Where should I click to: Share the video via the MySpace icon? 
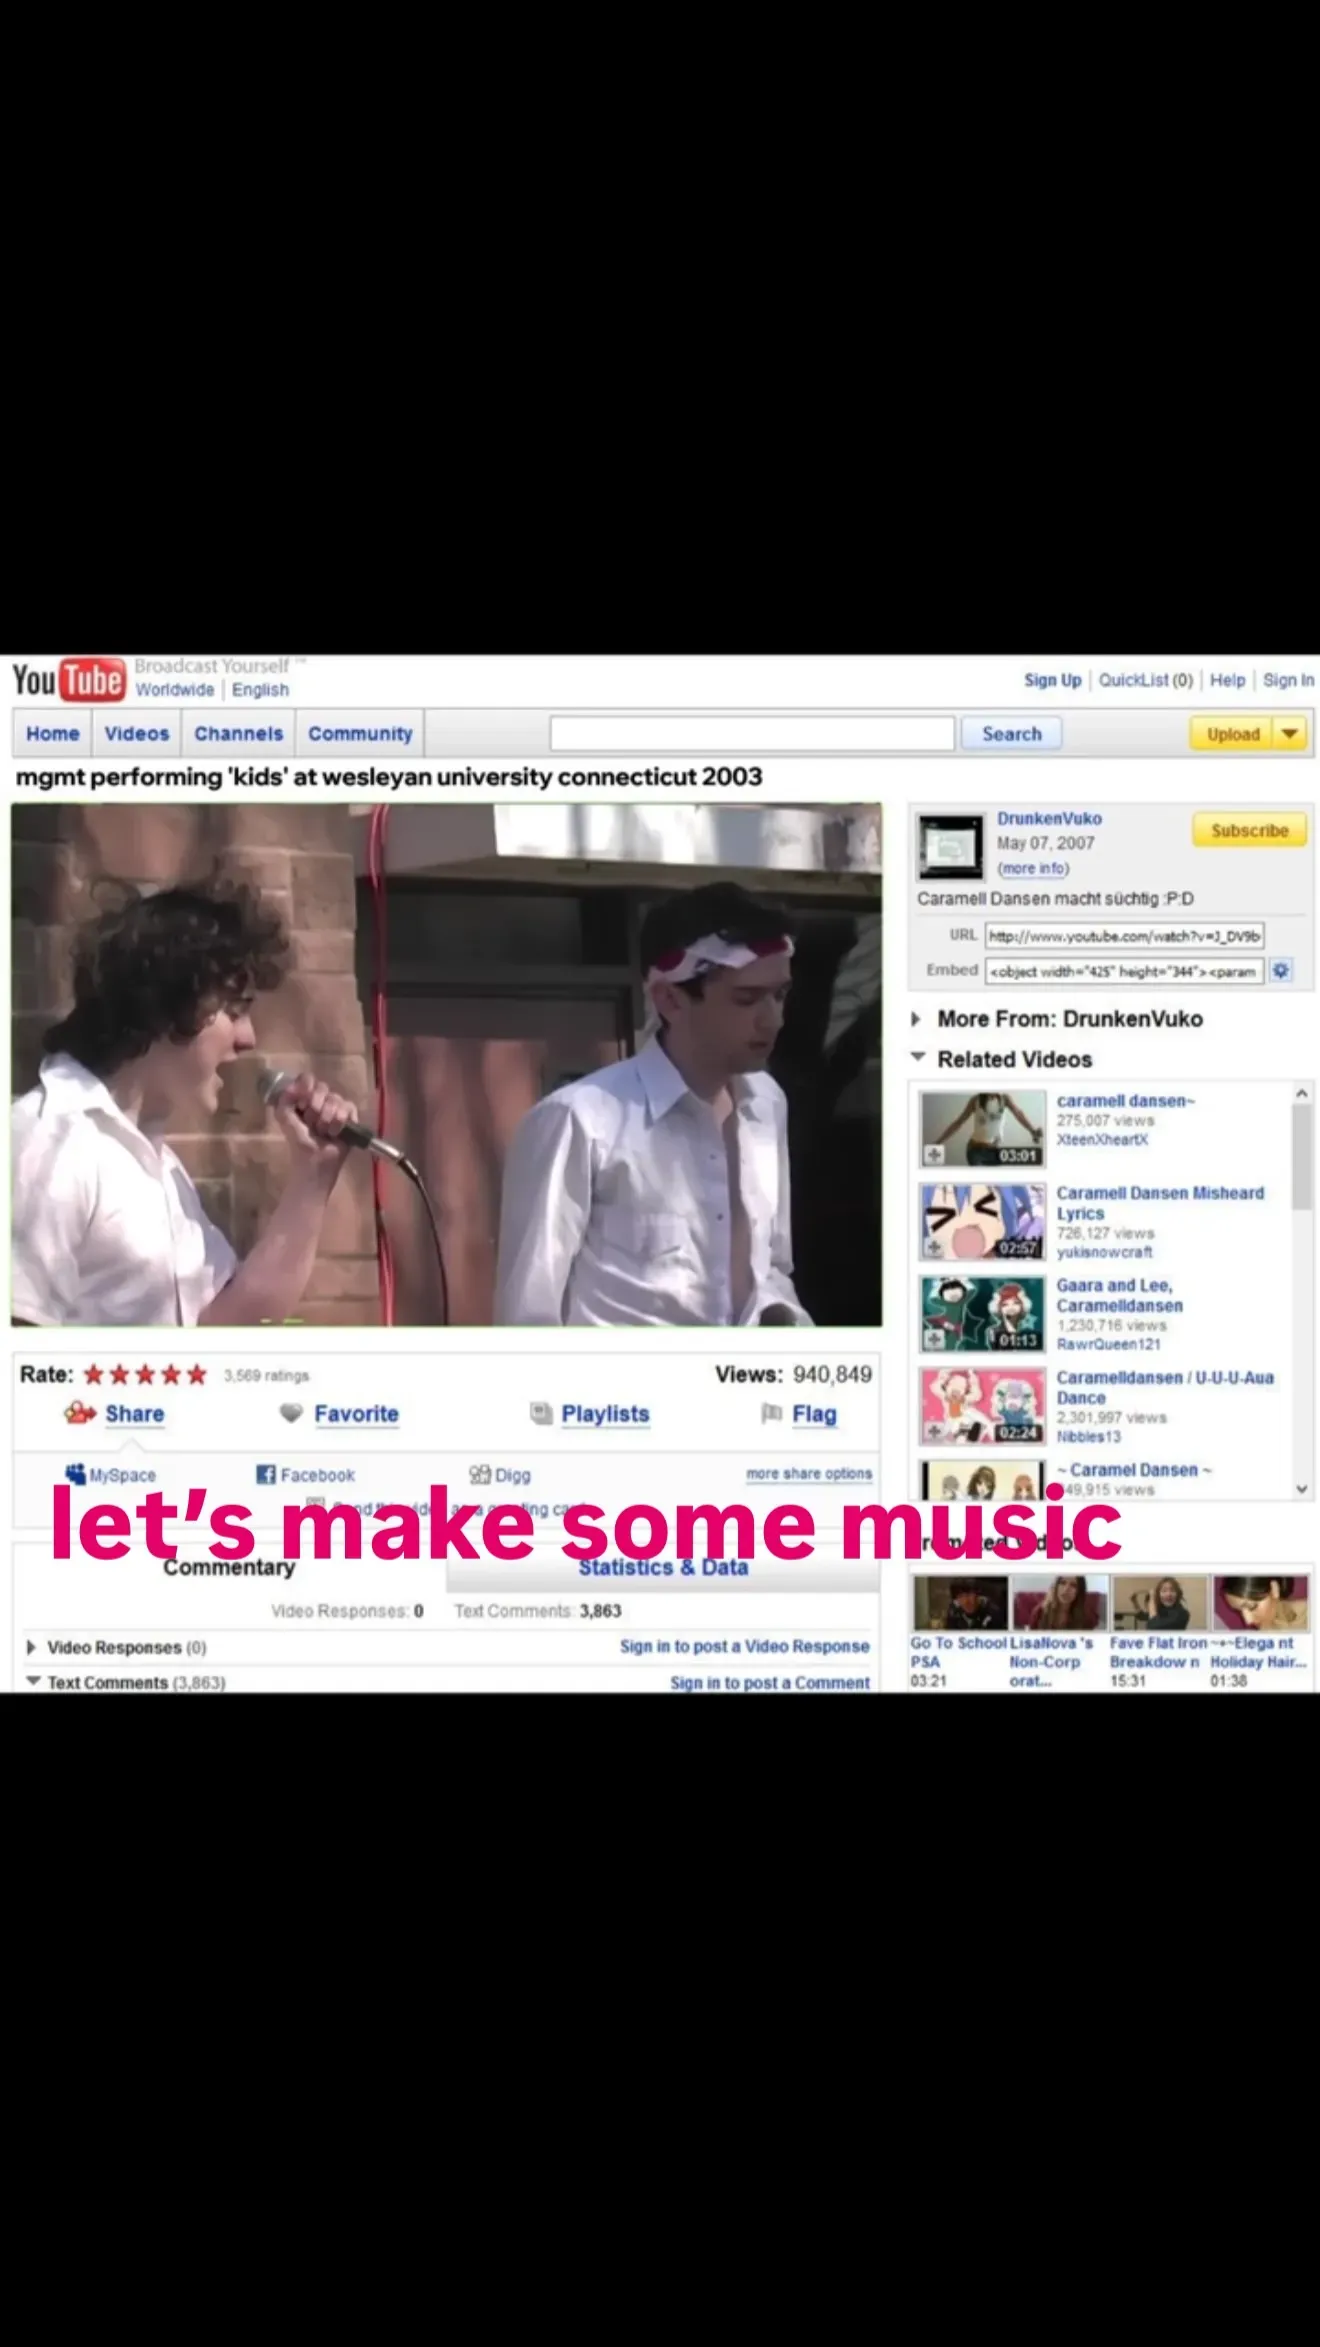pos(75,1474)
